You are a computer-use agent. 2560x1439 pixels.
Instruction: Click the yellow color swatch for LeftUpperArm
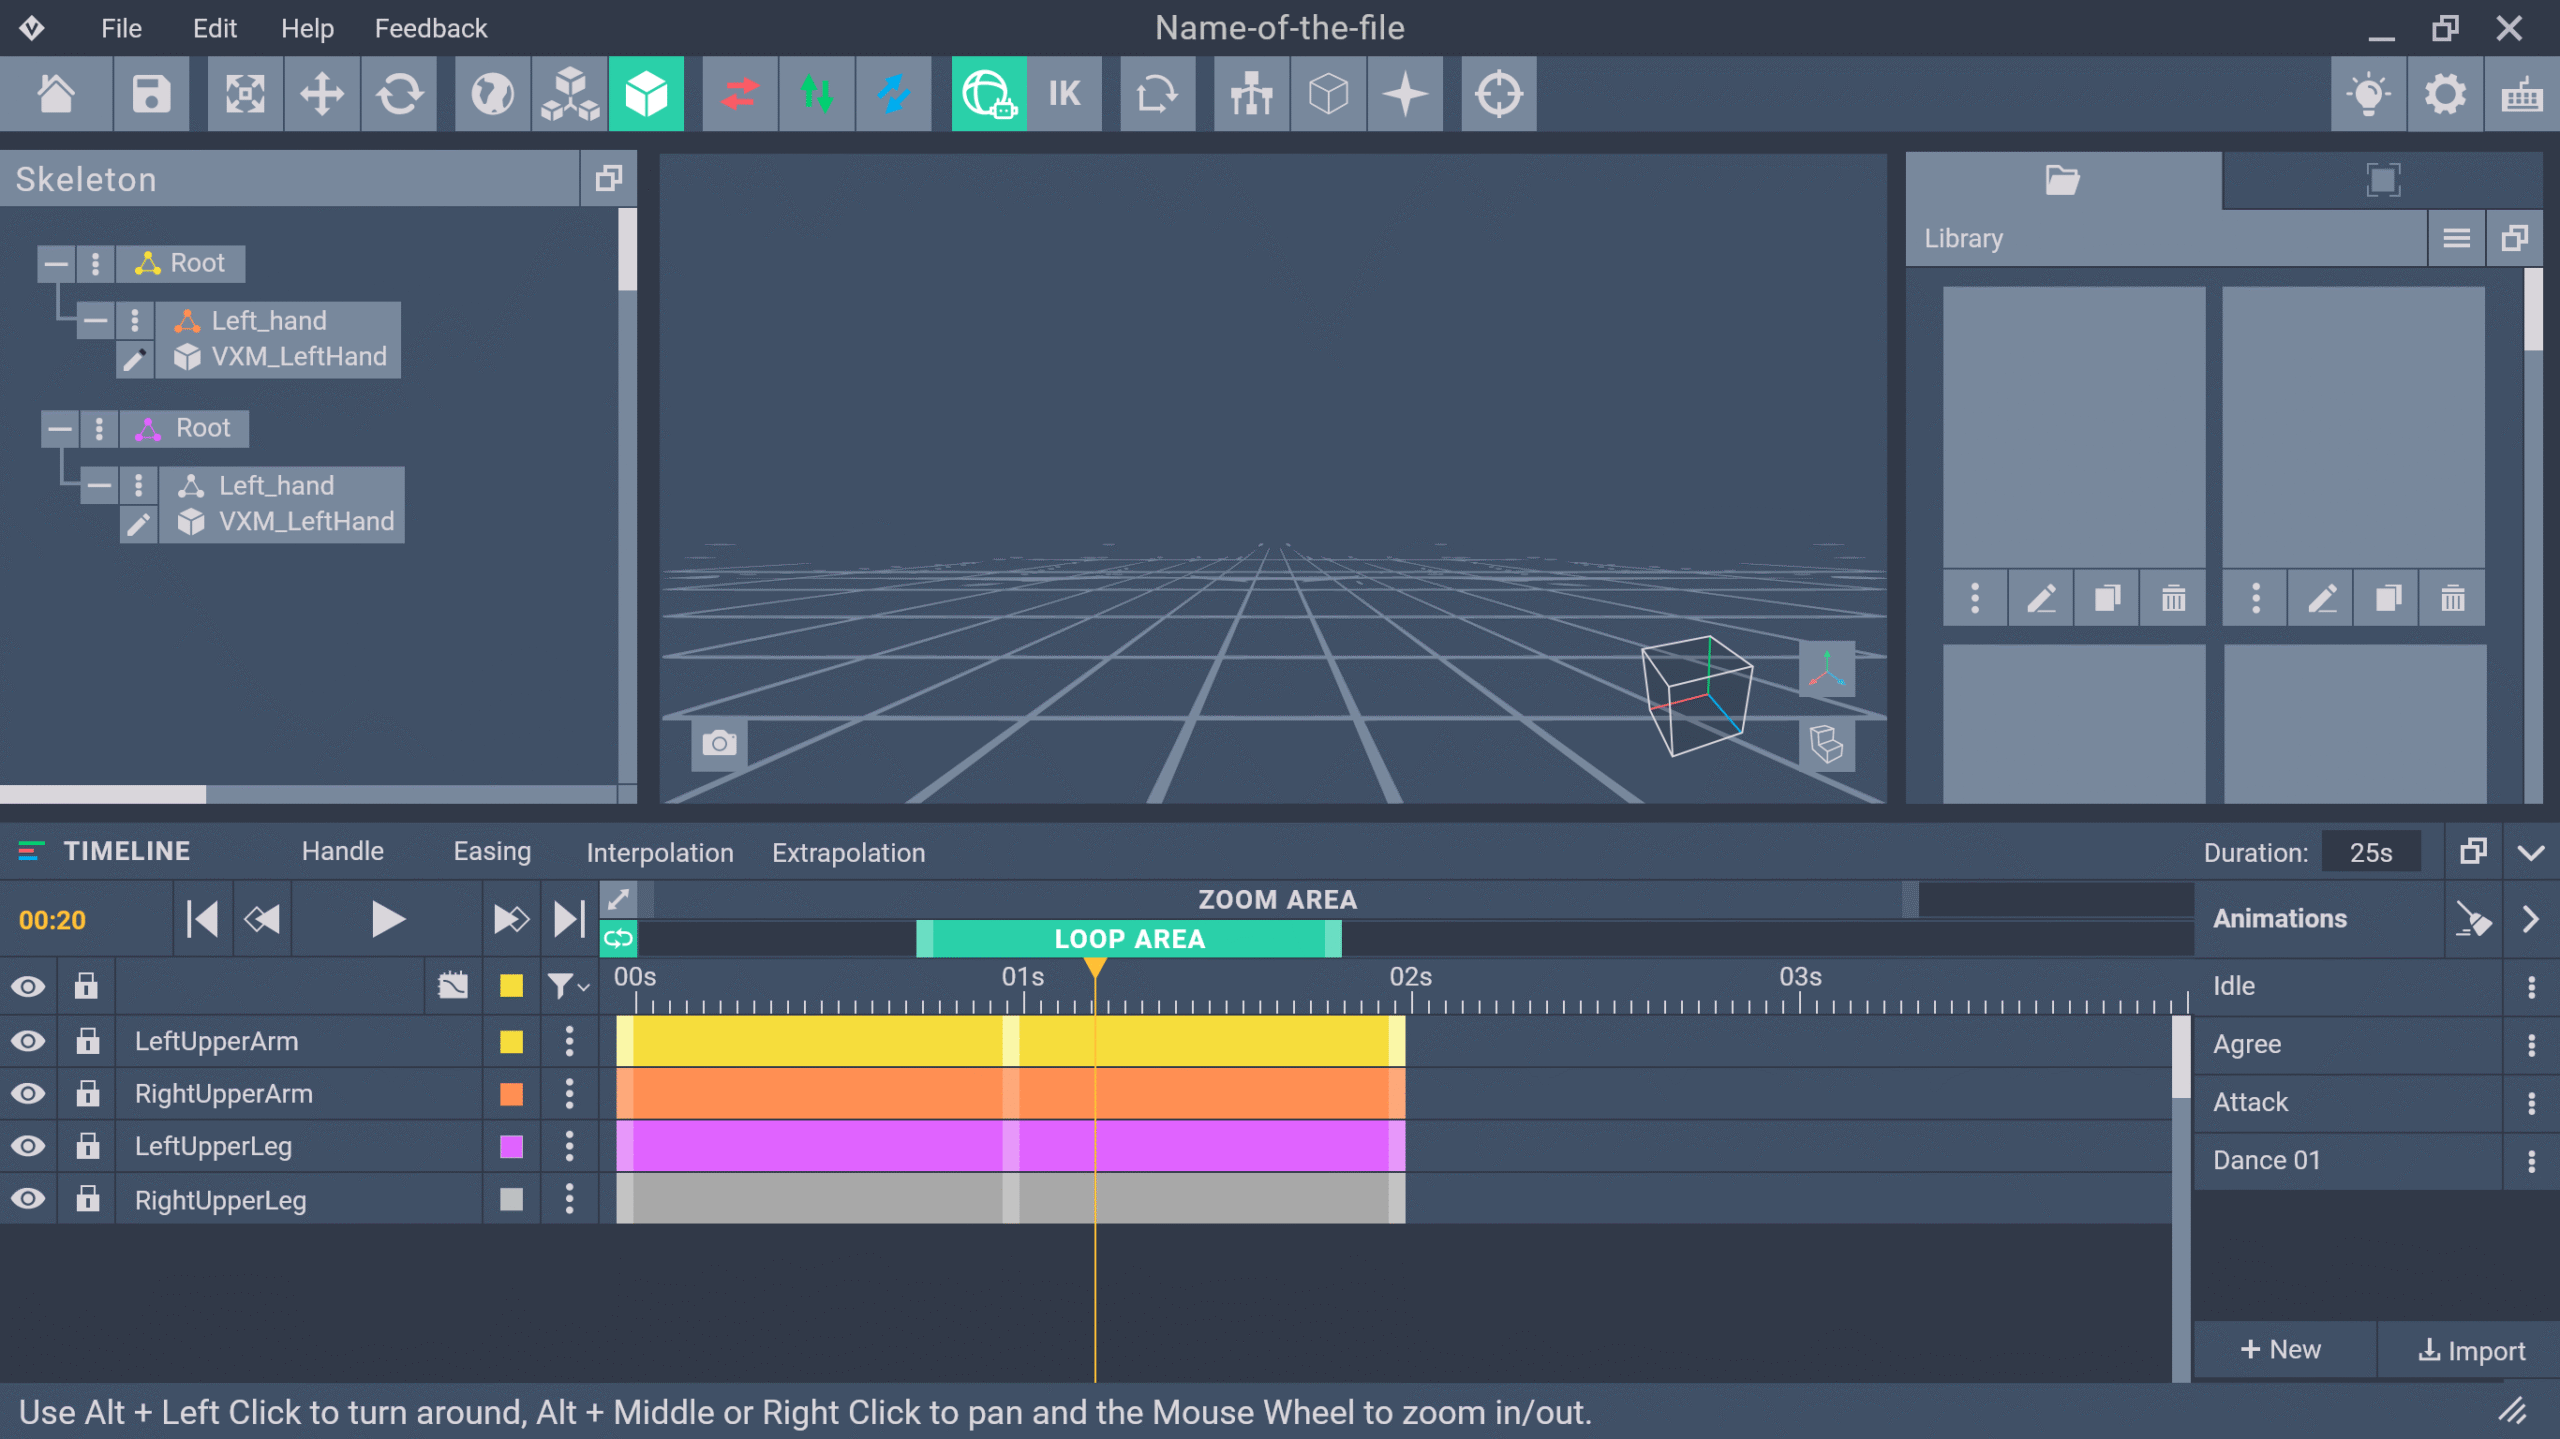512,1041
